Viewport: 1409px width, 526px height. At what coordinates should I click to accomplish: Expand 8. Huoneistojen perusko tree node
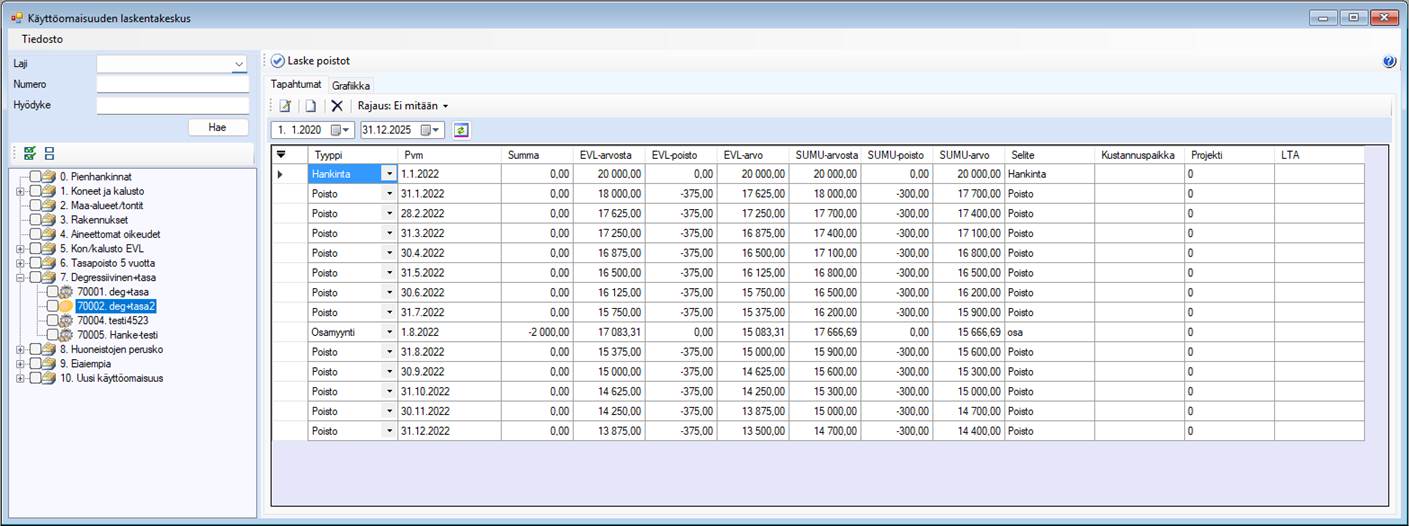pyautogui.click(x=20, y=350)
